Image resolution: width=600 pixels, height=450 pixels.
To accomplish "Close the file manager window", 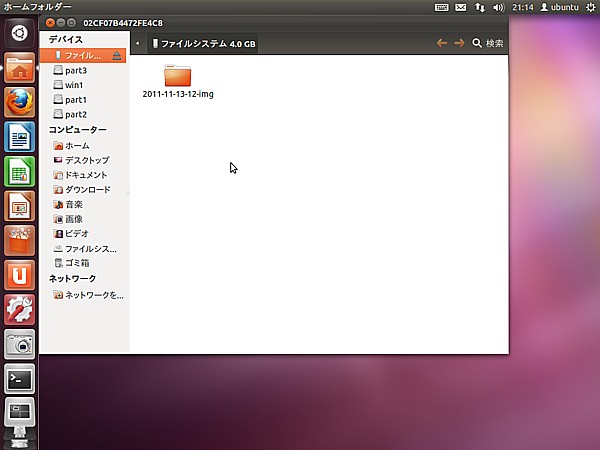I will pos(50,23).
